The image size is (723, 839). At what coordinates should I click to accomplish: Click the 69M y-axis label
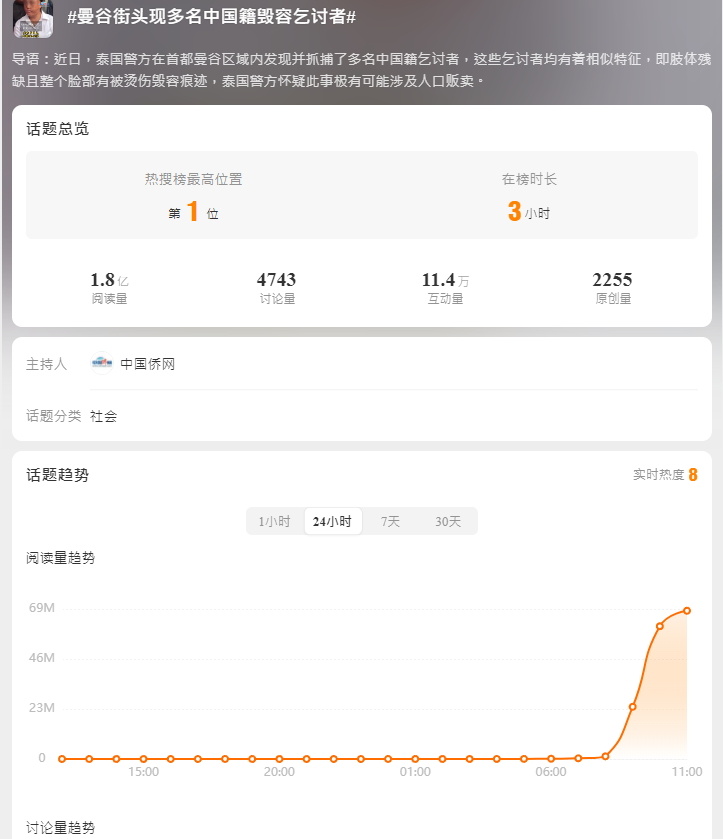coord(42,608)
